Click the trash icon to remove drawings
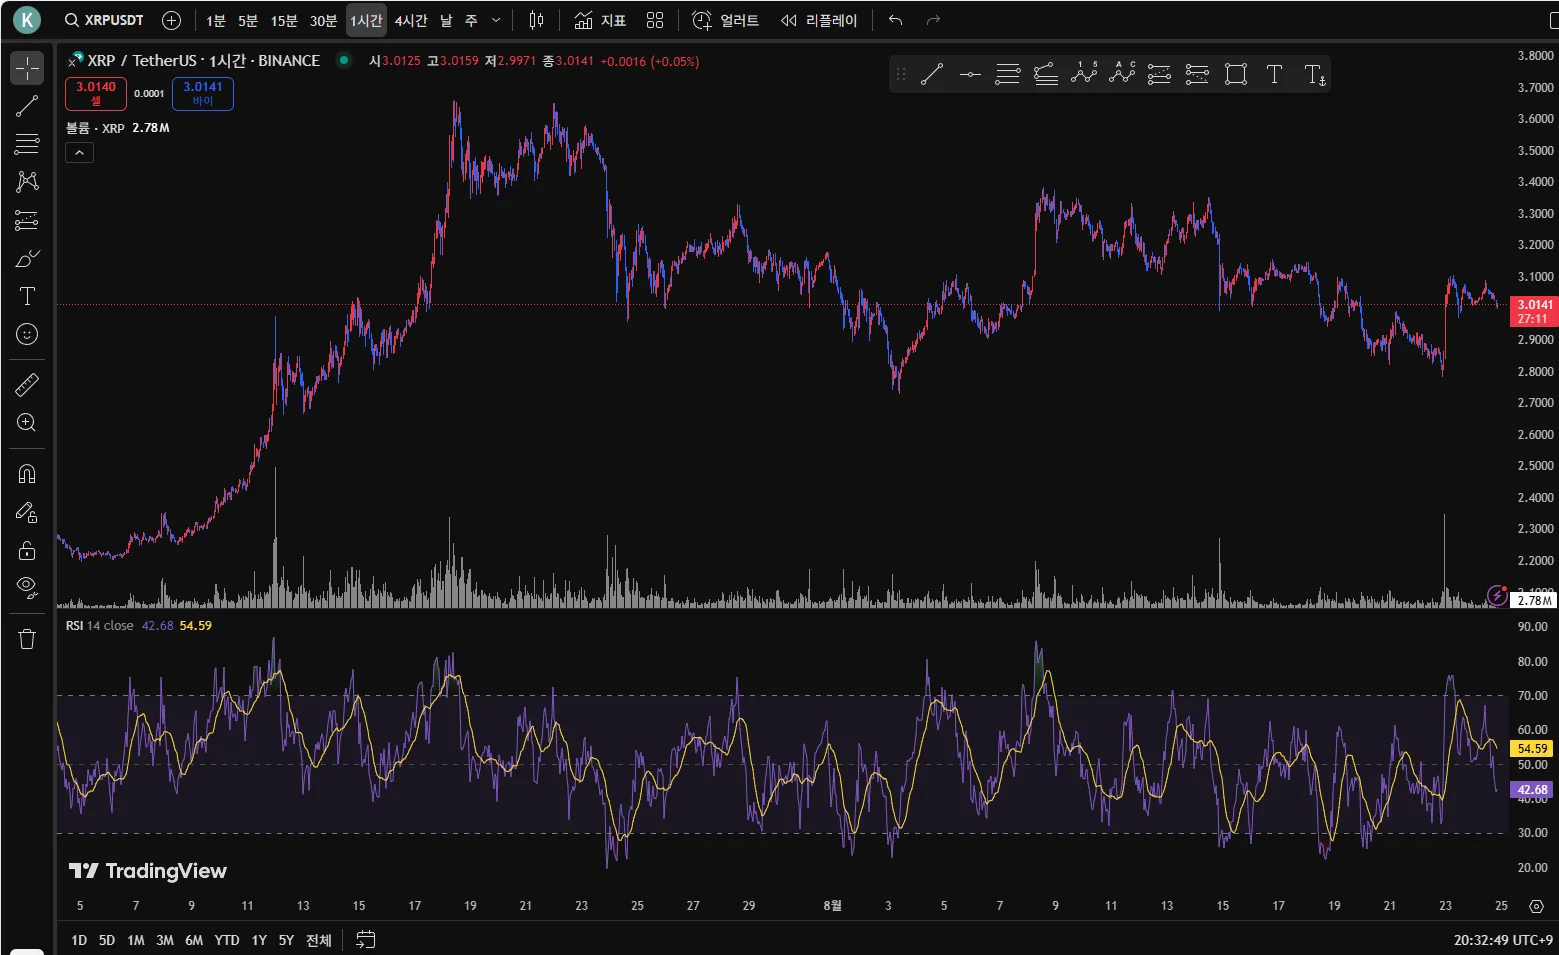Image resolution: width=1559 pixels, height=955 pixels. click(x=27, y=639)
